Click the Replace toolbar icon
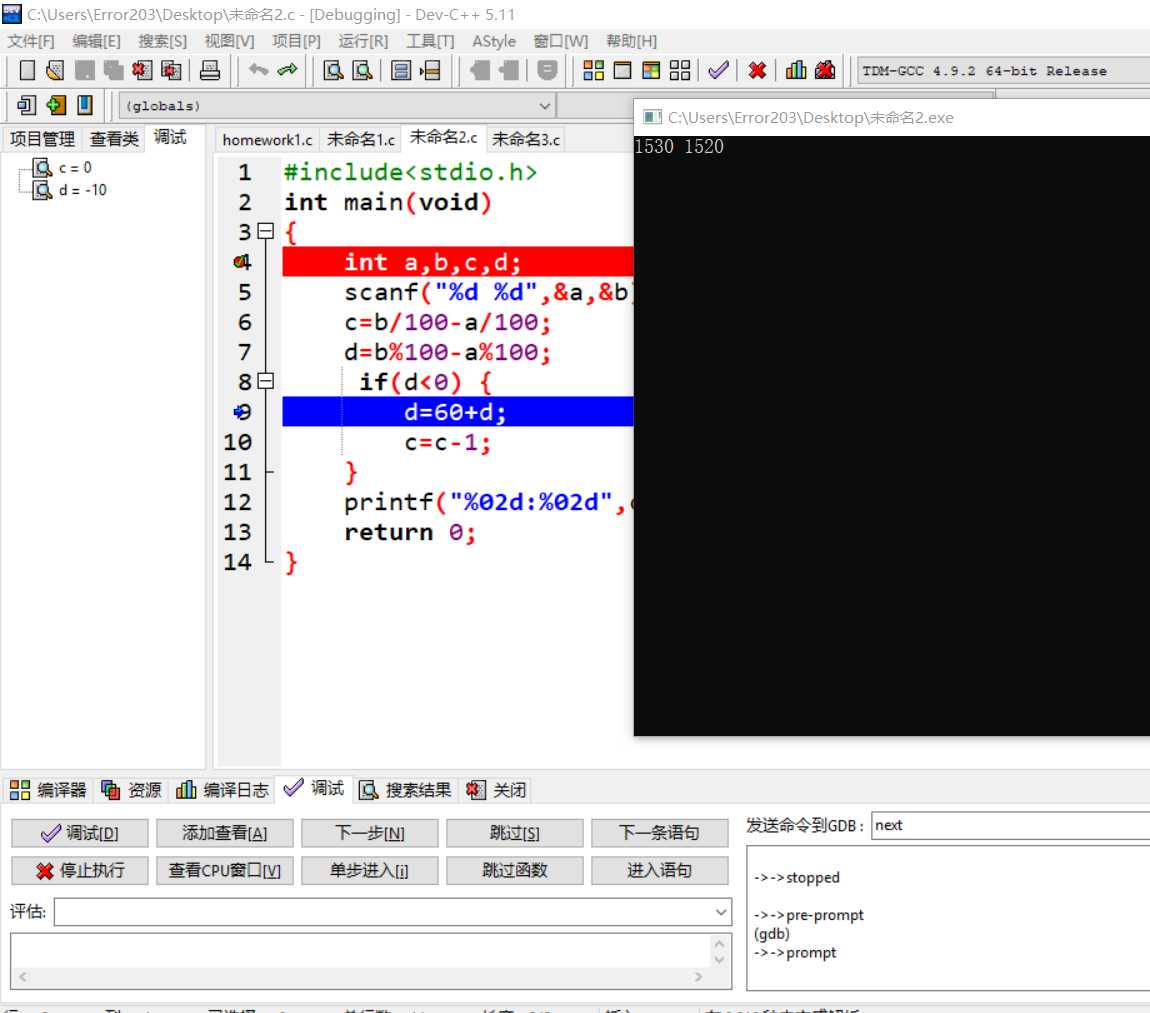Screen dimensions: 1150x1013 pyautogui.click(x=362, y=70)
